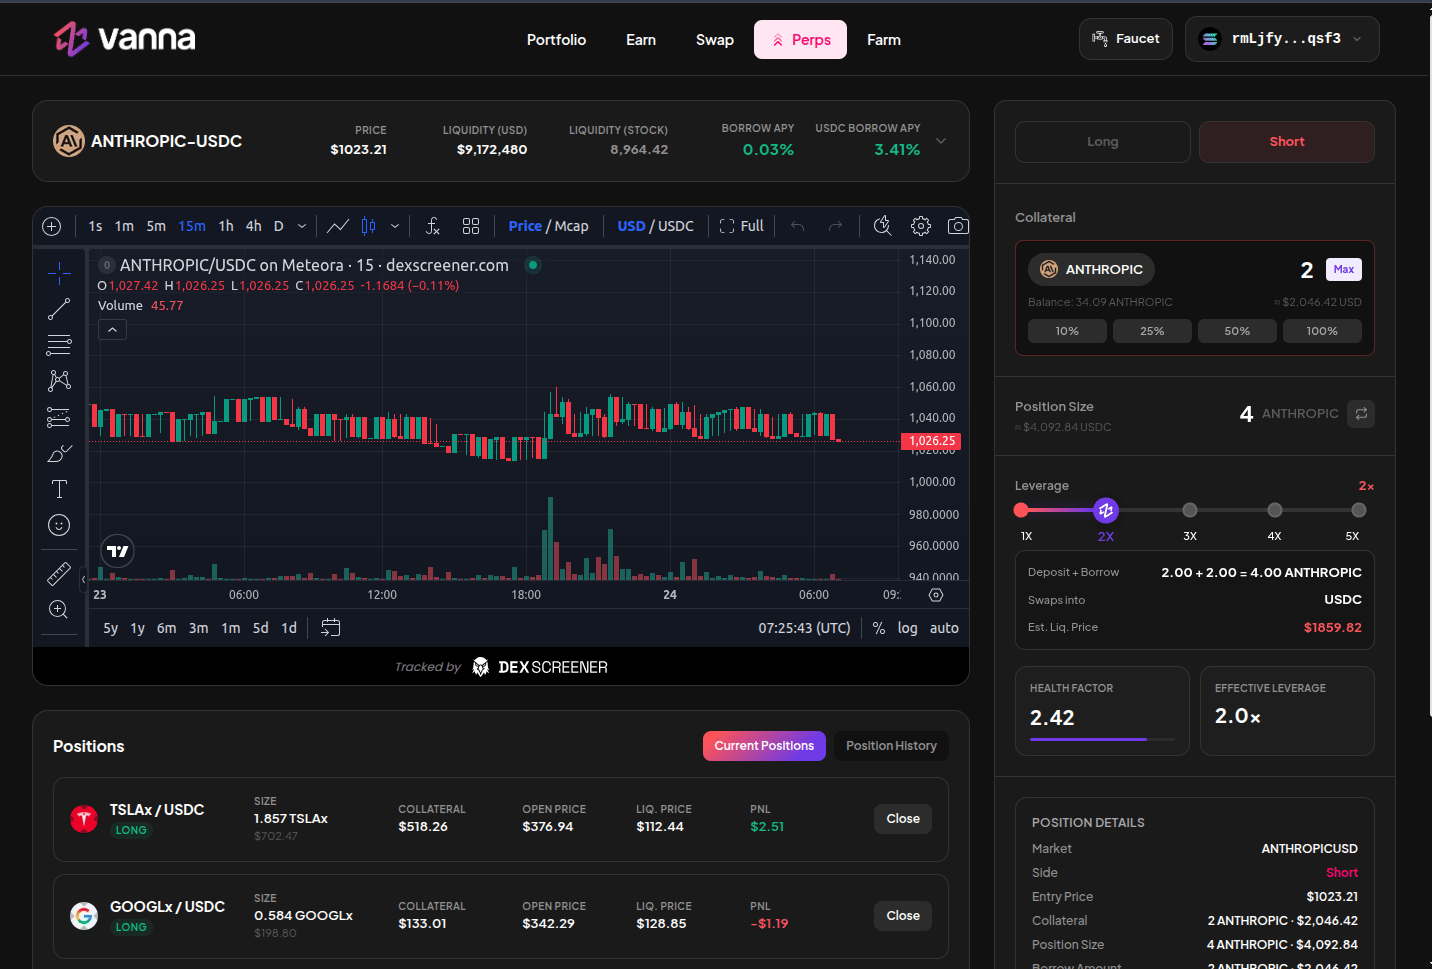The height and width of the screenshot is (969, 1432).
Task: Expand the ANTHROPIC-USDC market details chevron
Action: (941, 141)
